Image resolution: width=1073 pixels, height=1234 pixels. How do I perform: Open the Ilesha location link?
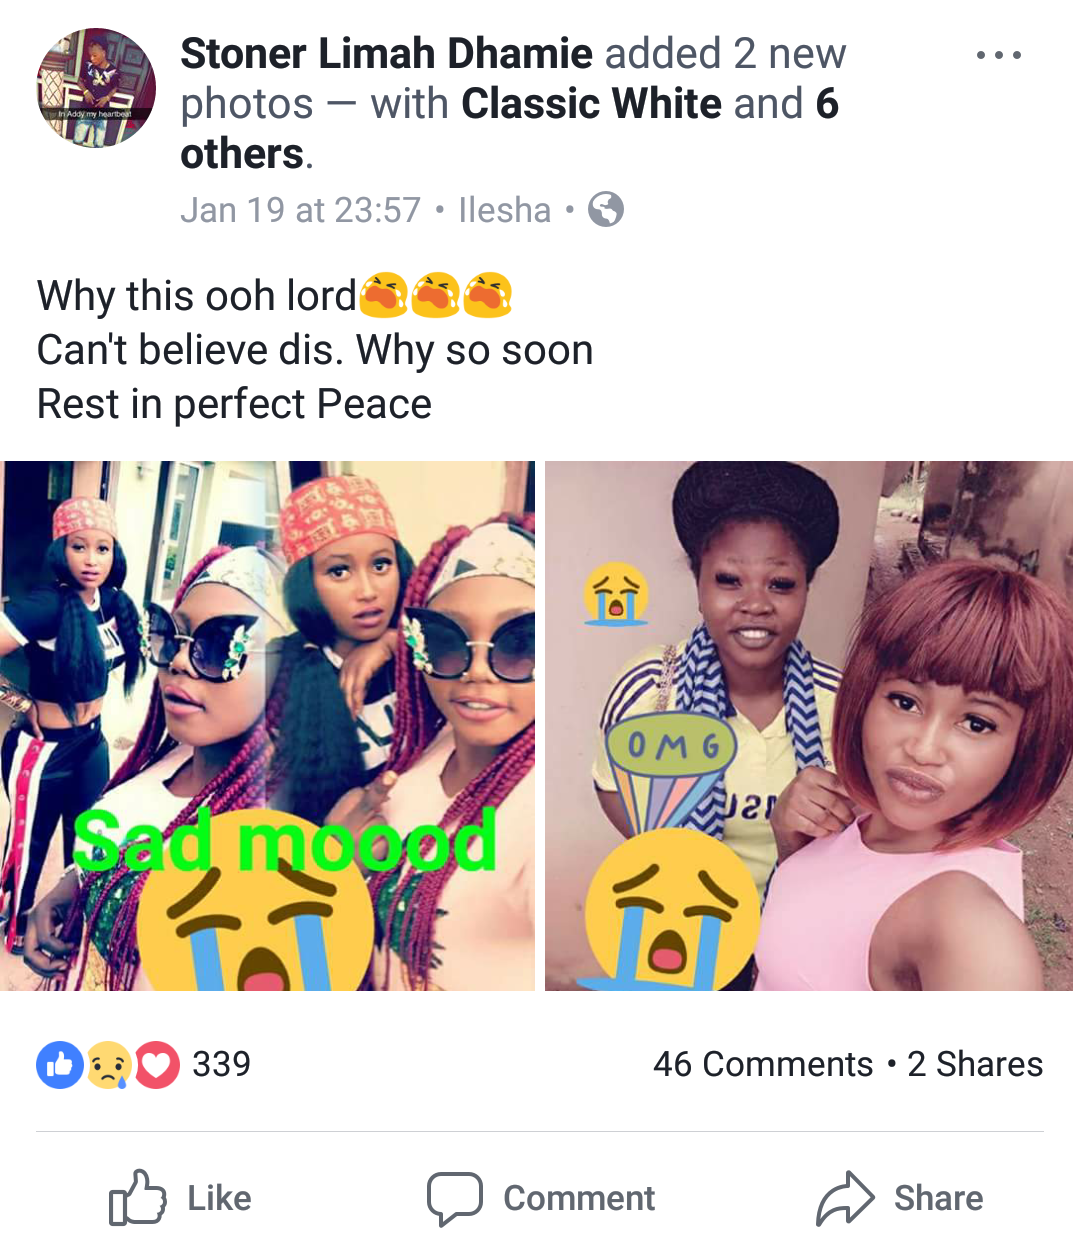(504, 210)
